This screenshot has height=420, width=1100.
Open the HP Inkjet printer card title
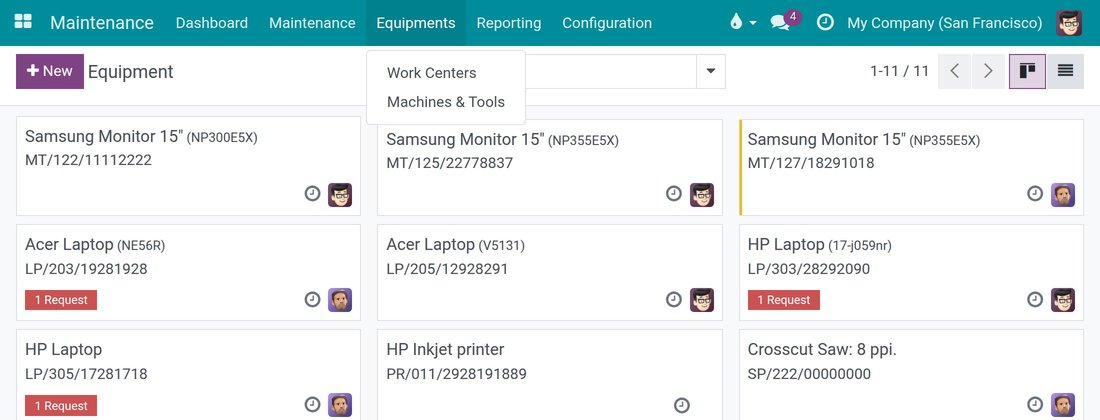445,349
